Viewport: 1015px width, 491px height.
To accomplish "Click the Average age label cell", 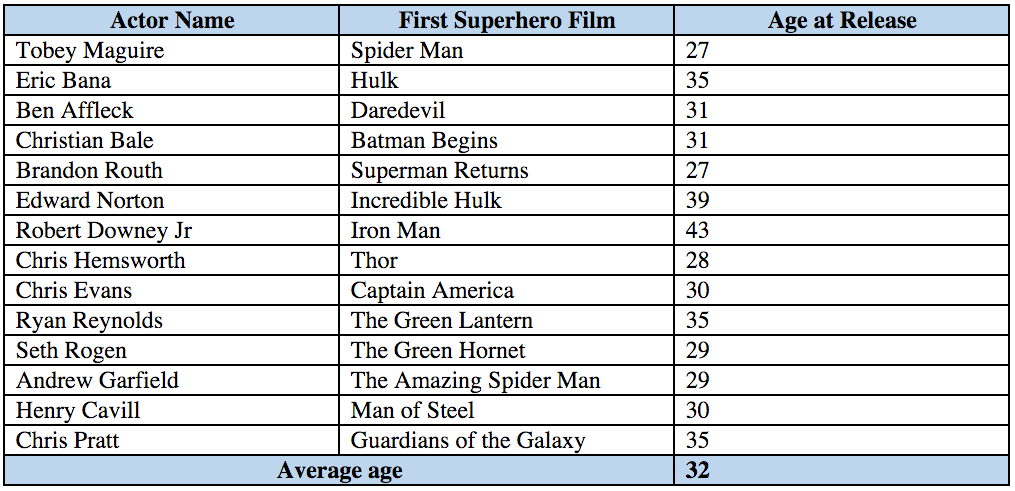I will [340, 471].
